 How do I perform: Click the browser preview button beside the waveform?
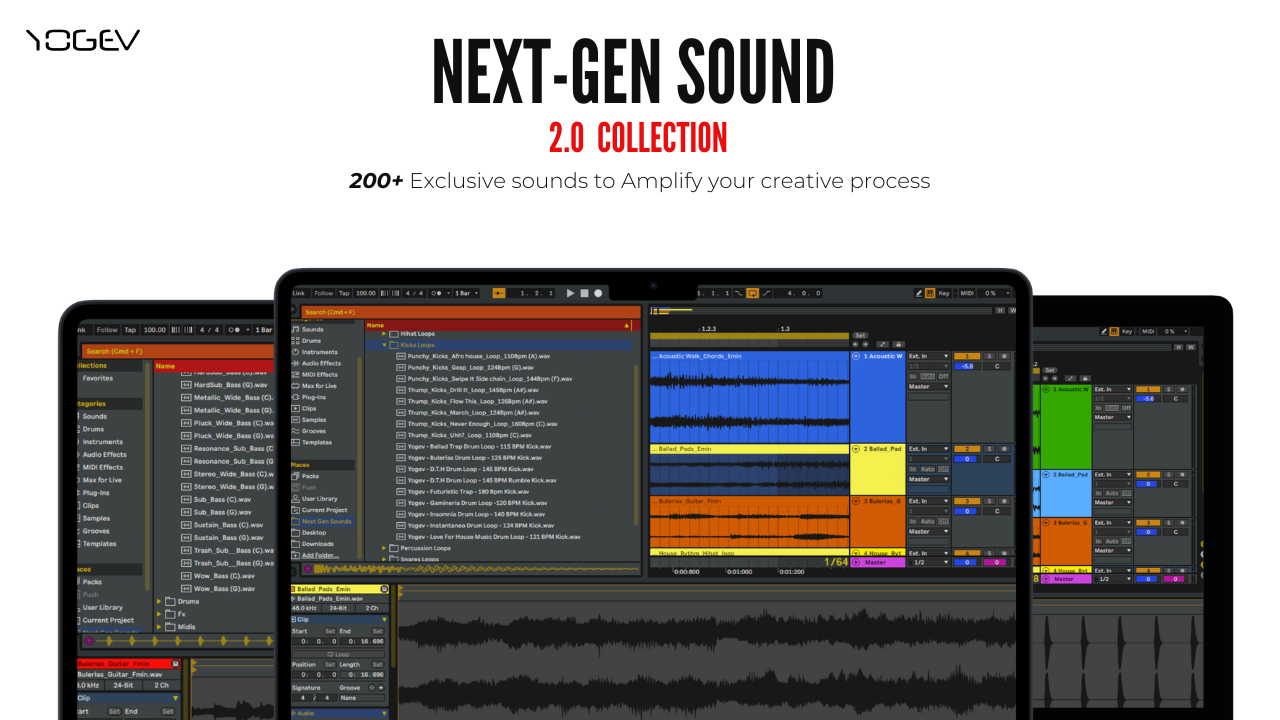[307, 568]
